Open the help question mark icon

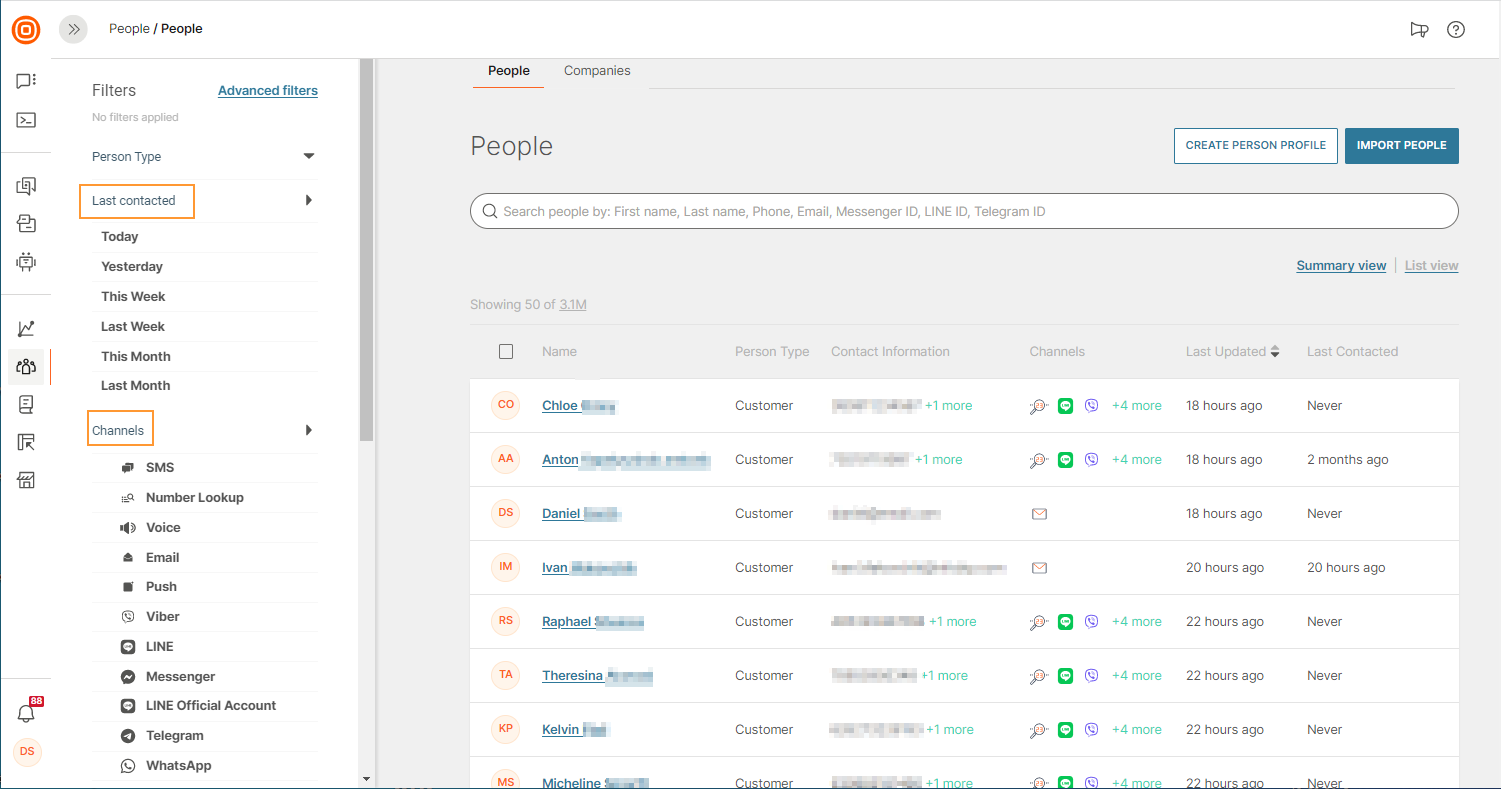[x=1456, y=29]
